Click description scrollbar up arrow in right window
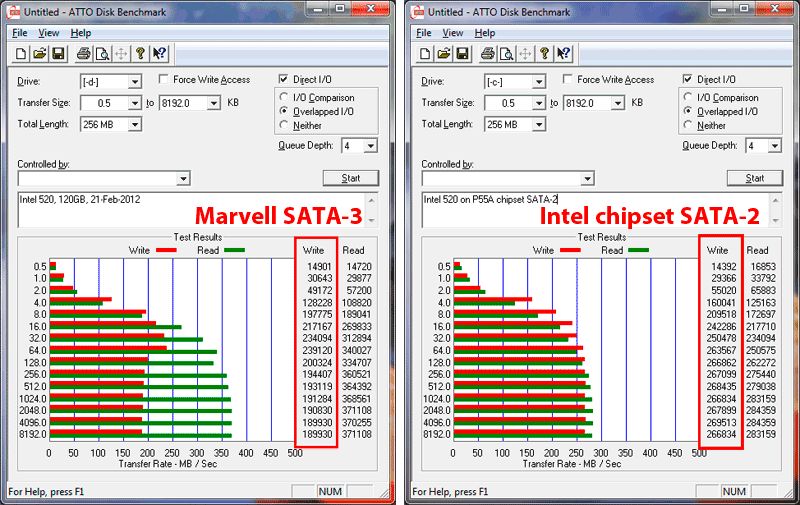Screen dimensions: 800x505 pos(776,200)
